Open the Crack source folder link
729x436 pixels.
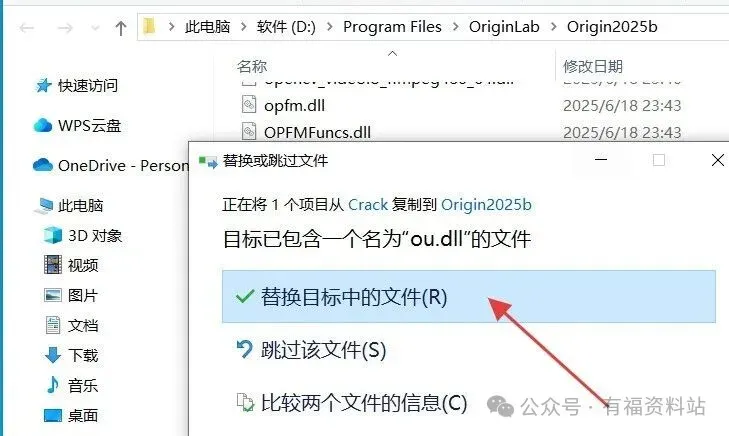pos(368,205)
